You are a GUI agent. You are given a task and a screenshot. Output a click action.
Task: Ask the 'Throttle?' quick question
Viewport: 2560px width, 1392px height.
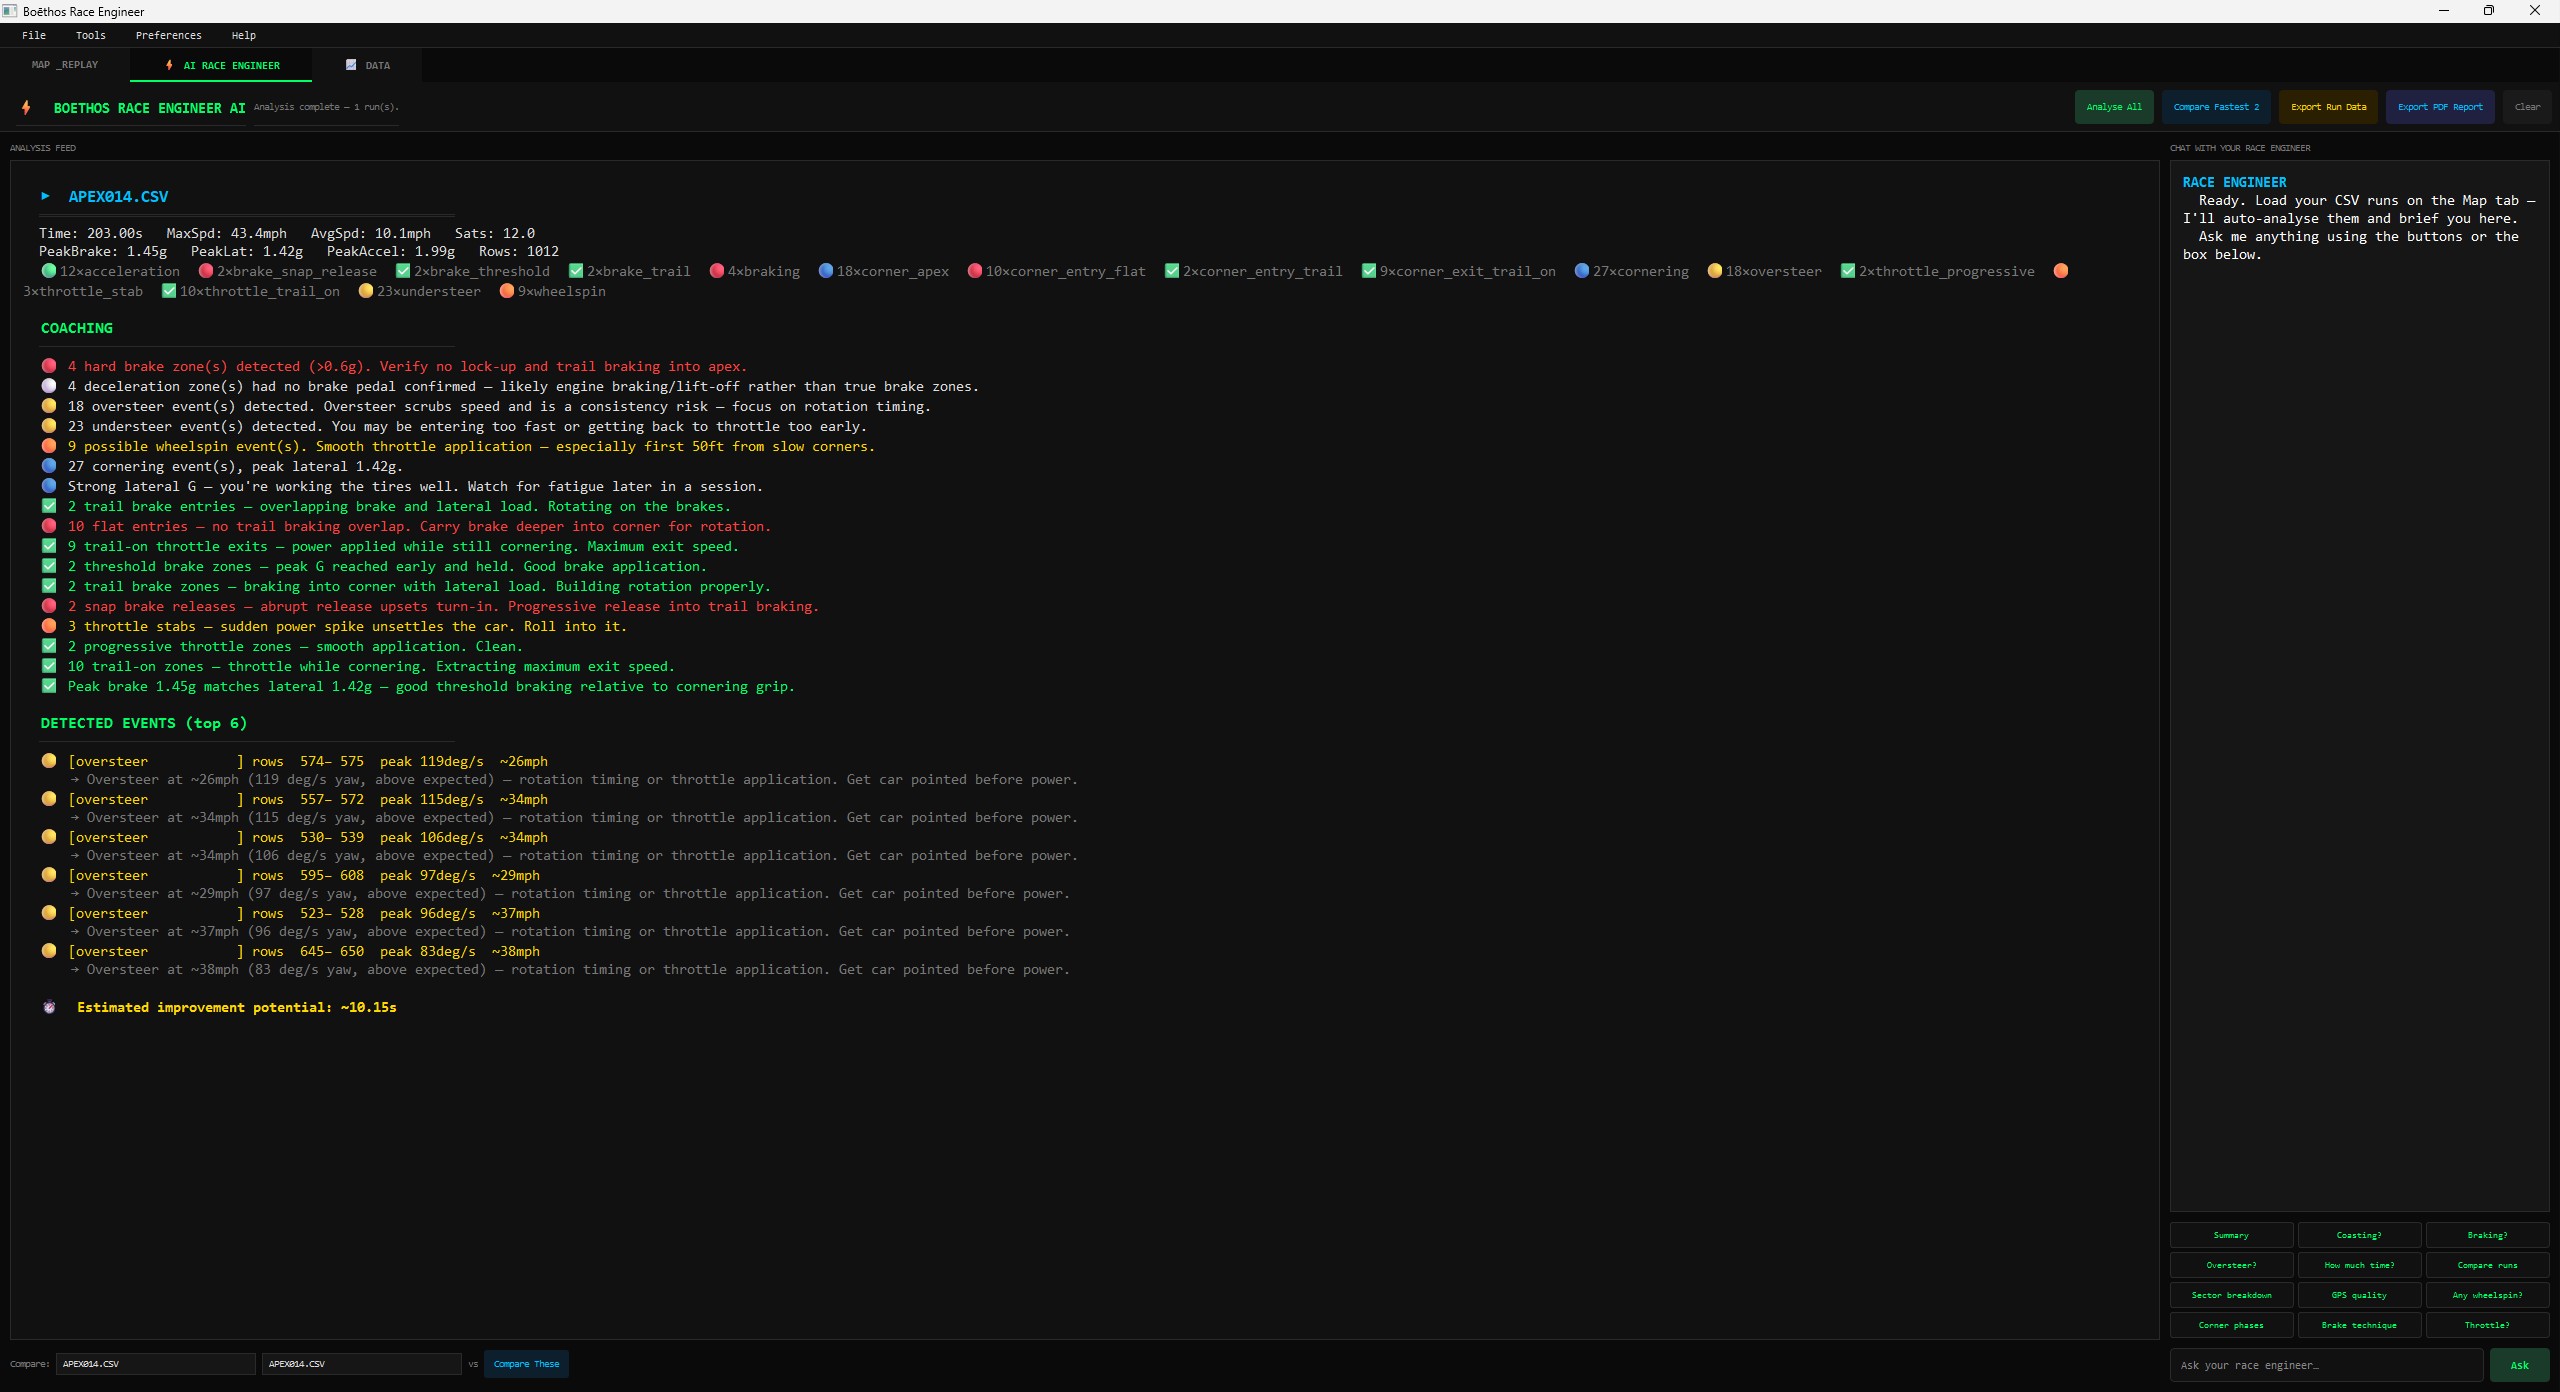pyautogui.click(x=2487, y=1325)
